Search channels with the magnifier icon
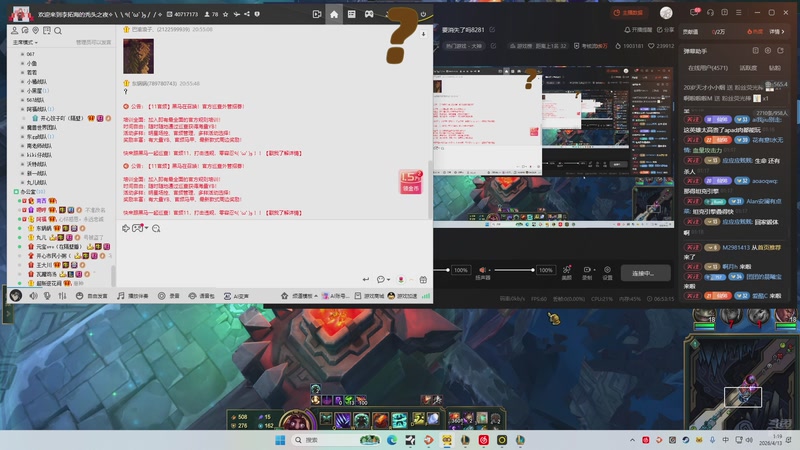Image resolution: width=800 pixels, height=450 pixels. click(58, 31)
